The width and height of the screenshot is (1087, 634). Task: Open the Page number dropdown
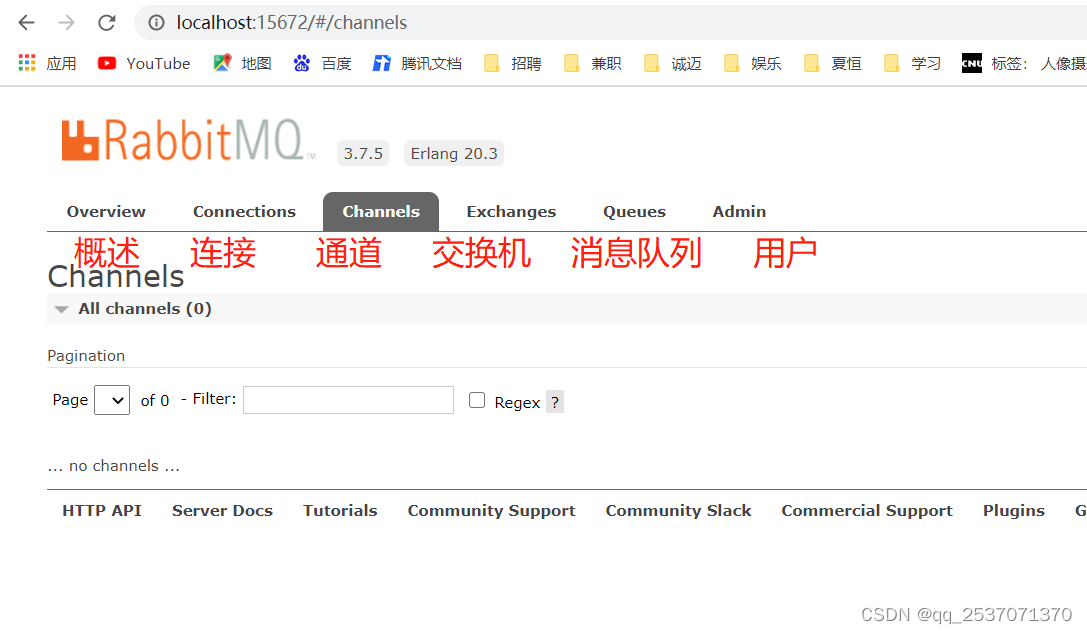pos(111,399)
